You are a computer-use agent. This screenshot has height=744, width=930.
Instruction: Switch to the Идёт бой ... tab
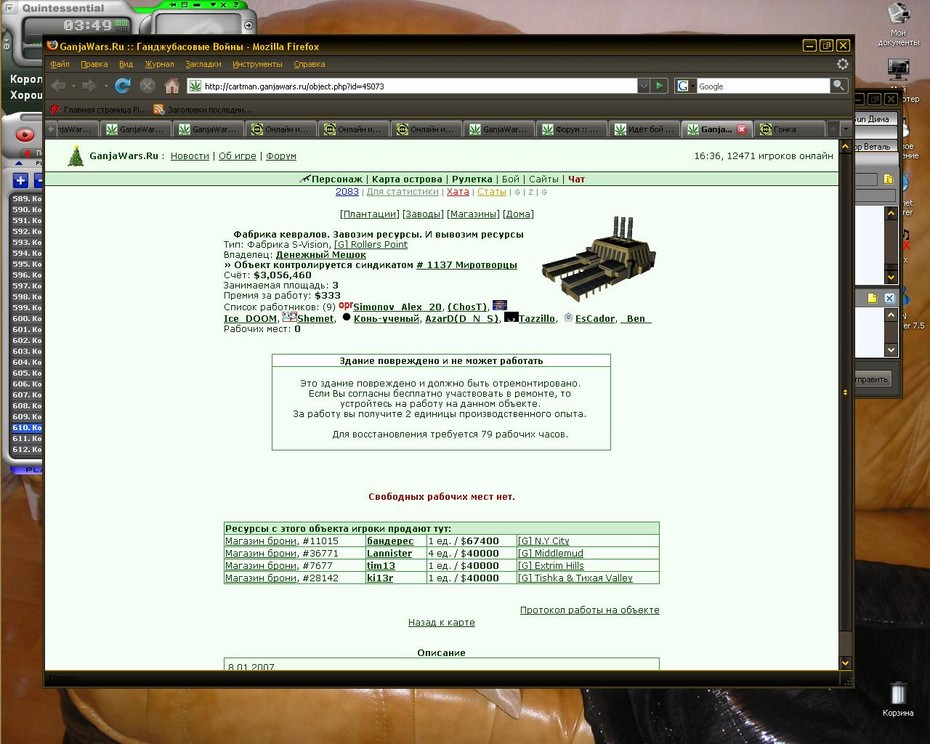[644, 129]
